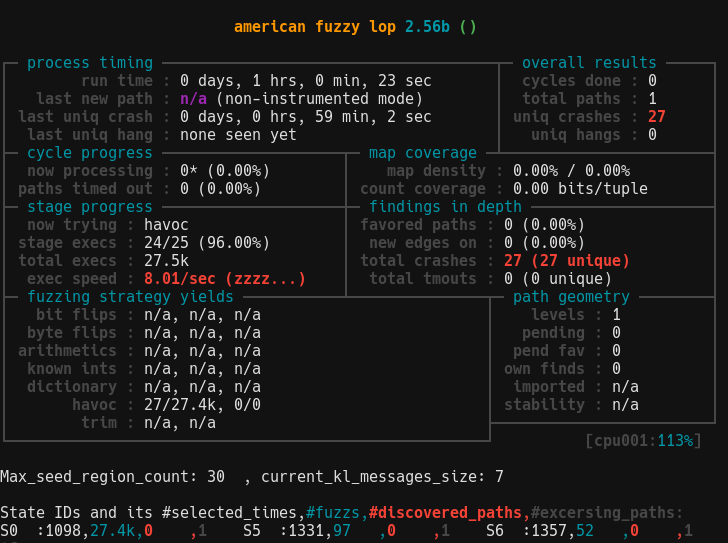
Task: Select the 'cycle progress' section header
Action: (90, 153)
